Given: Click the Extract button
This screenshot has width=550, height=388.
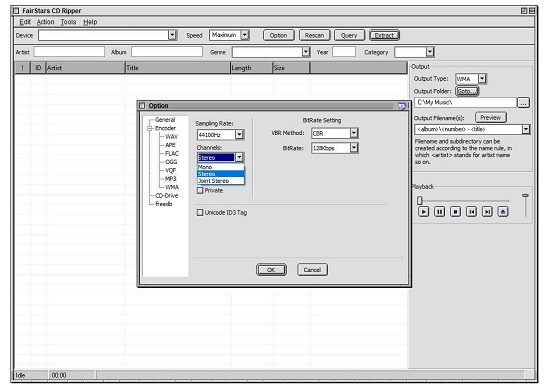Looking at the screenshot, I should pyautogui.click(x=384, y=35).
